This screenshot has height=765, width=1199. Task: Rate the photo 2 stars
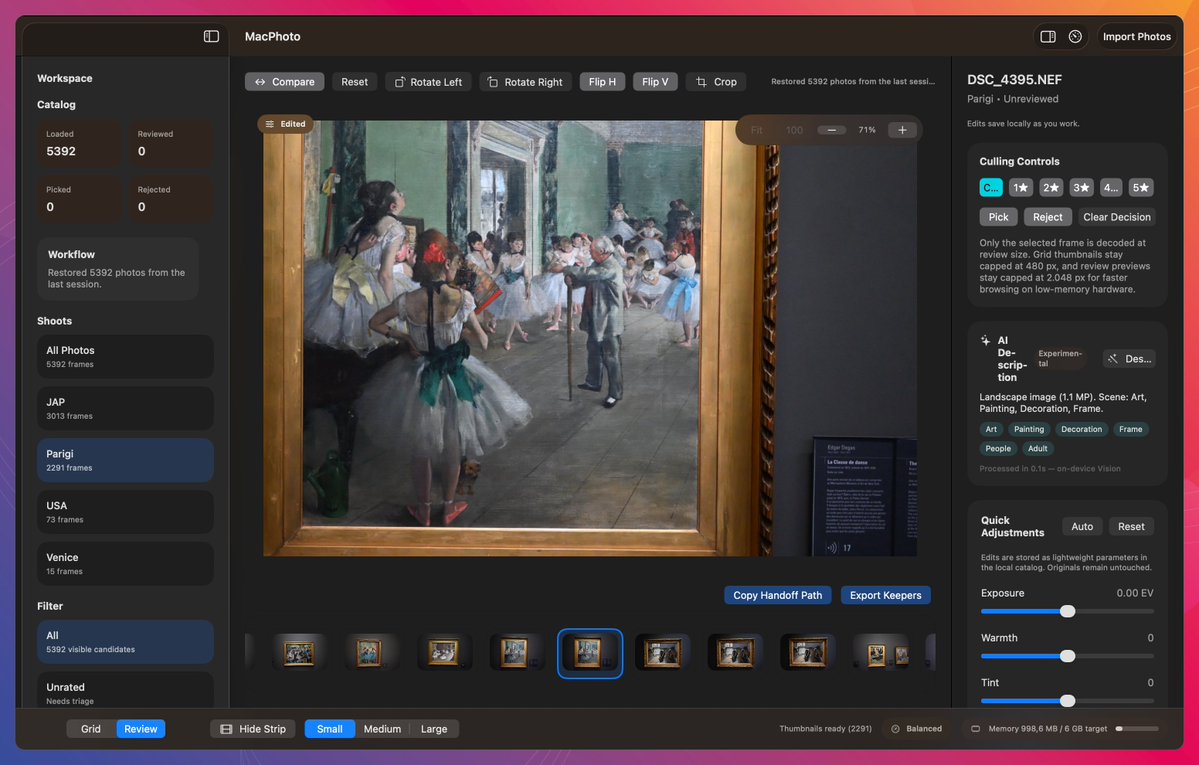[x=1051, y=187]
